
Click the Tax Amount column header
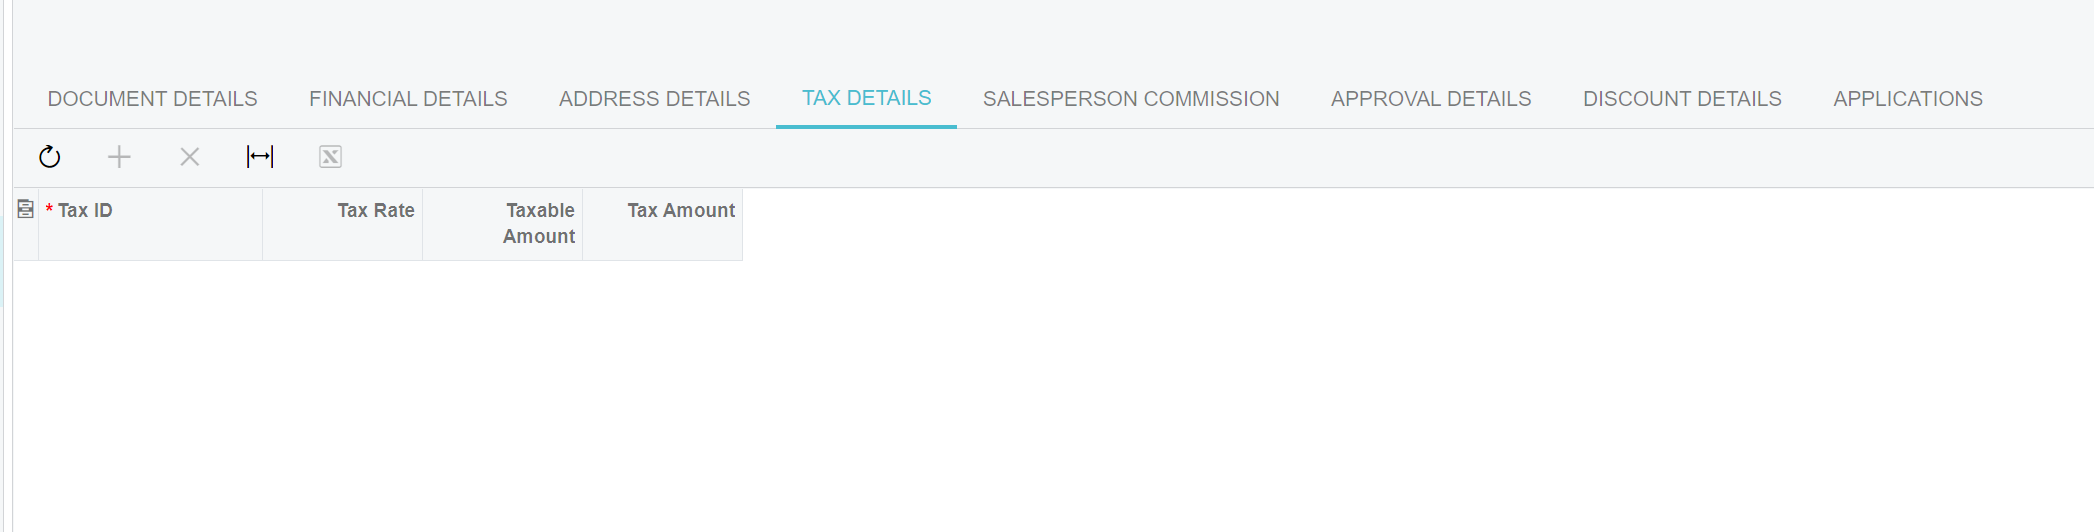click(x=663, y=224)
